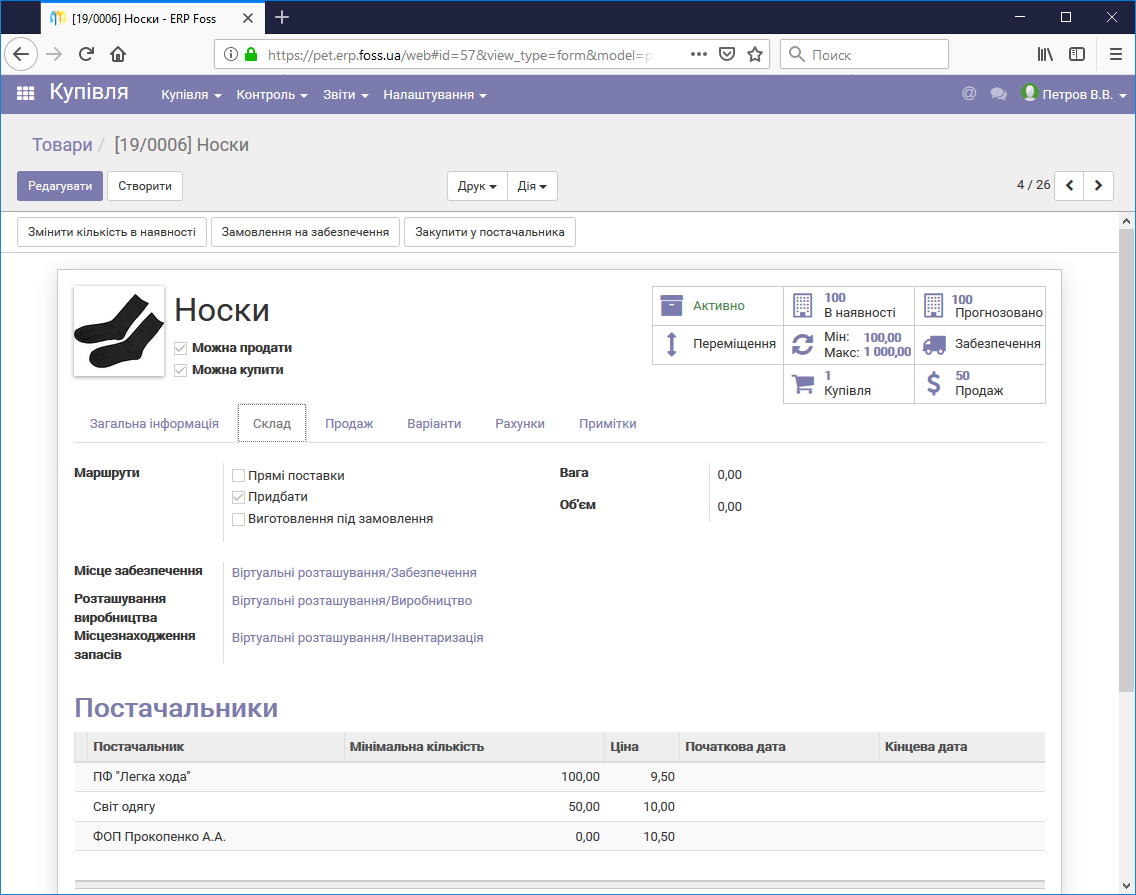
Task: Open new browser tab with plus
Action: 283,17
